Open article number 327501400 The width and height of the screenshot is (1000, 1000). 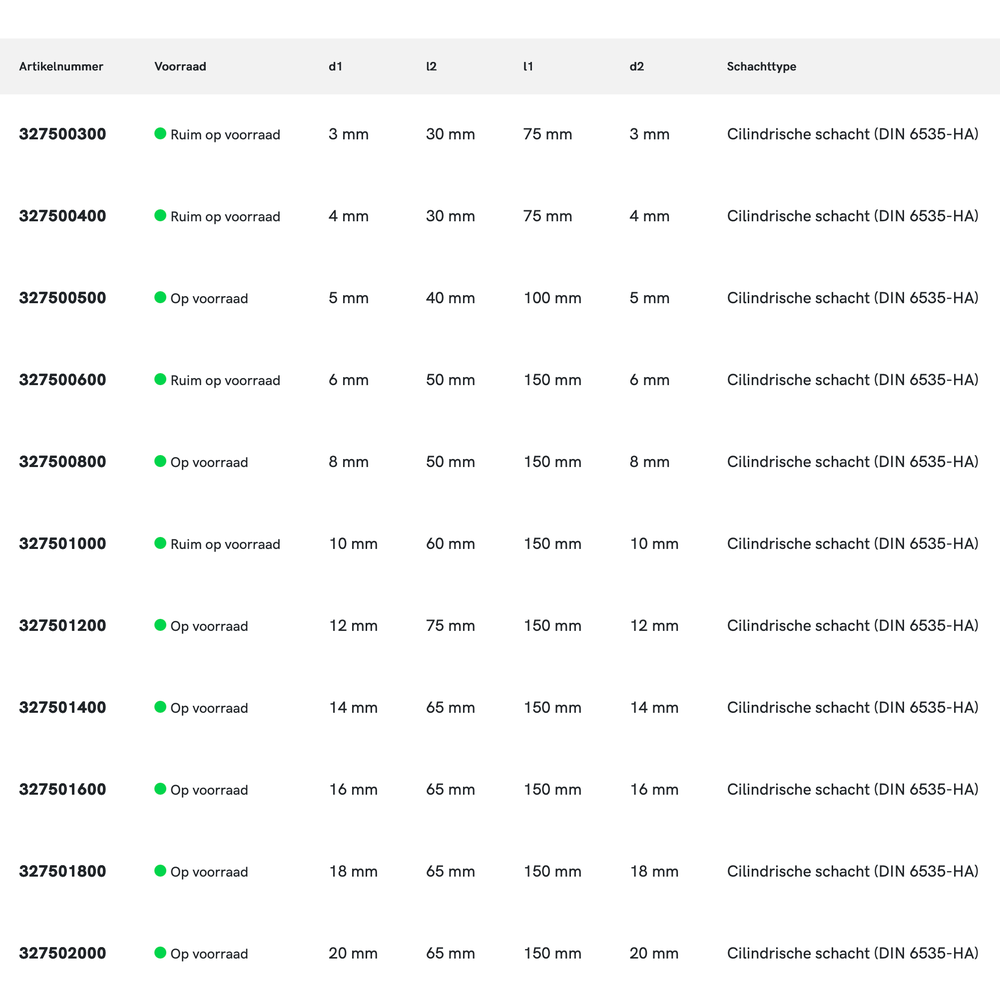pos(62,708)
